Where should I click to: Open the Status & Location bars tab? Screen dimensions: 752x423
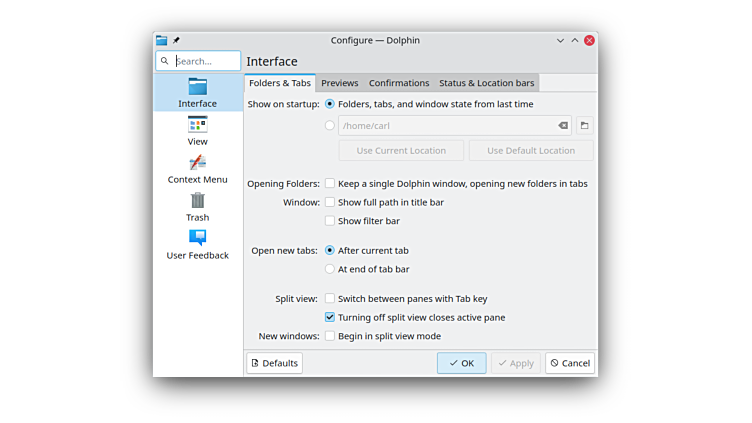486,83
